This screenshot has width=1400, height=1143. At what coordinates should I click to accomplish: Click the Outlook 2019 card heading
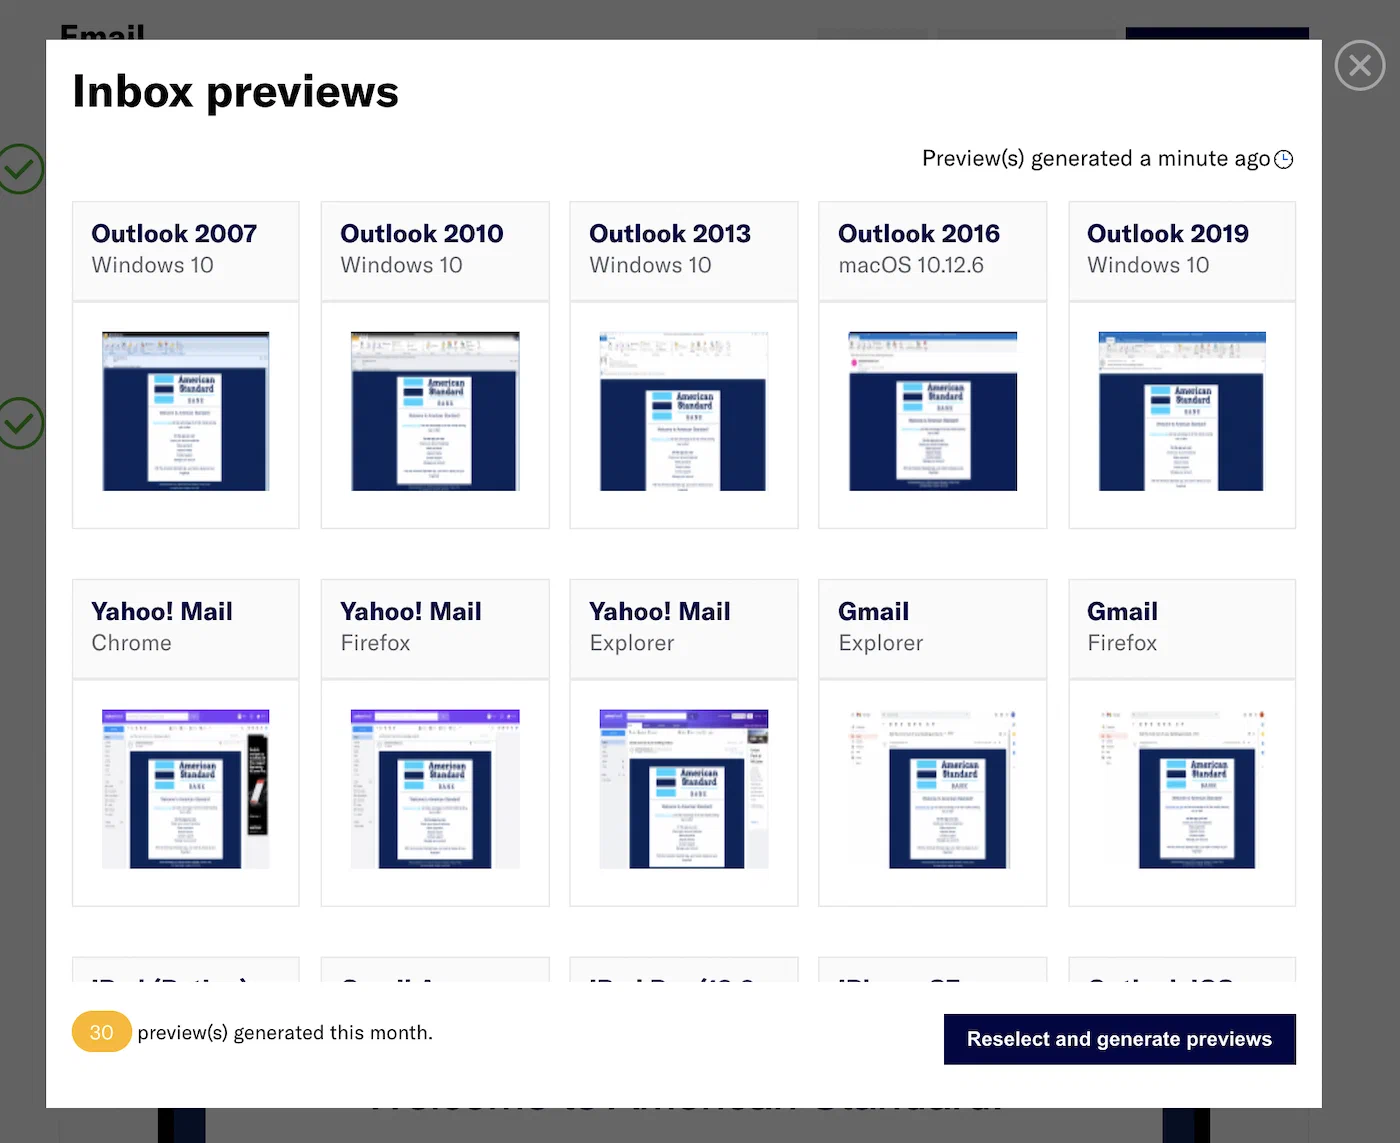pyautogui.click(x=1167, y=234)
